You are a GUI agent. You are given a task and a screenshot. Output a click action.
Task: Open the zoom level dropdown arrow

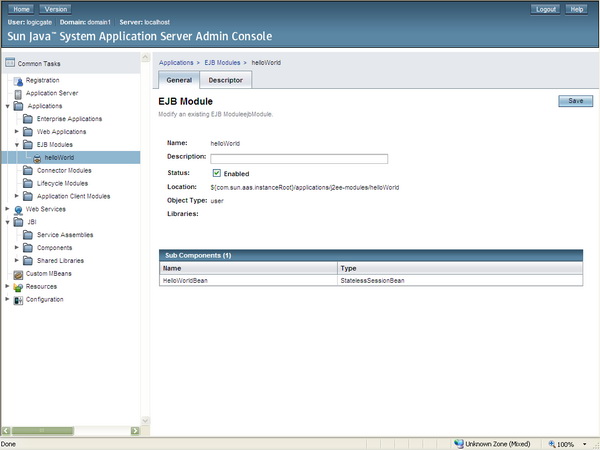(x=584, y=444)
